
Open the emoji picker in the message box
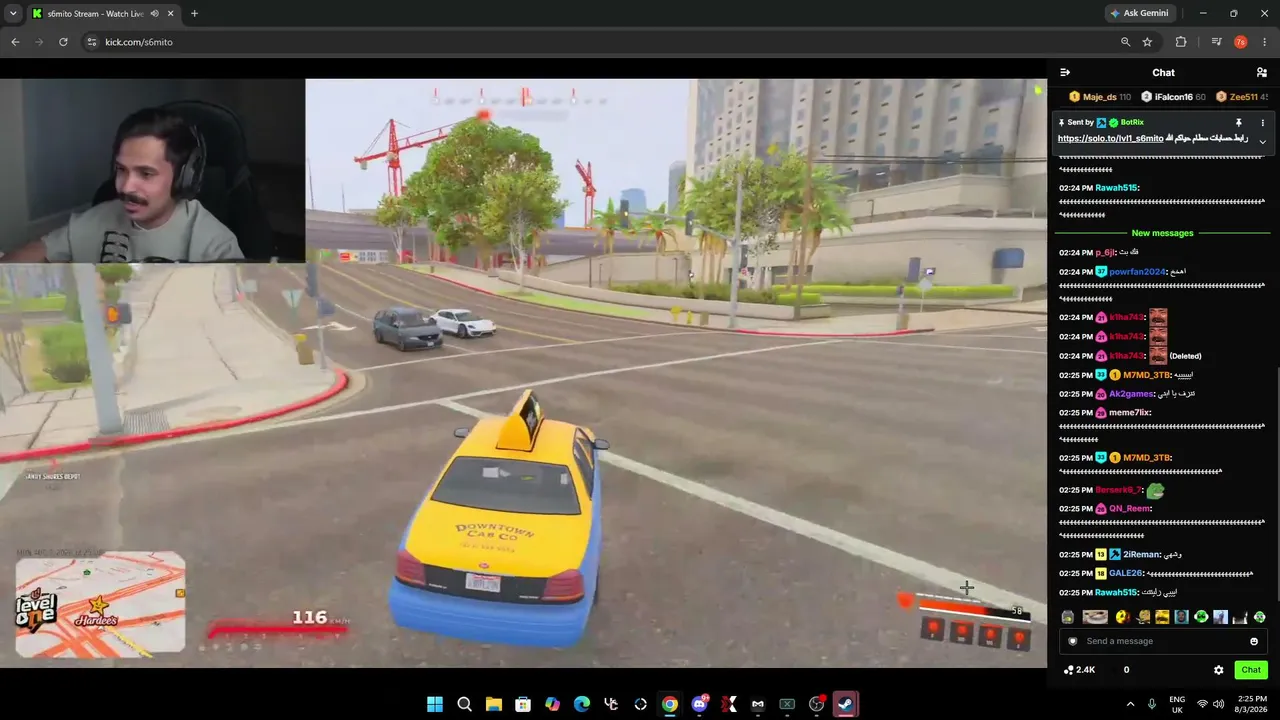(x=1254, y=641)
